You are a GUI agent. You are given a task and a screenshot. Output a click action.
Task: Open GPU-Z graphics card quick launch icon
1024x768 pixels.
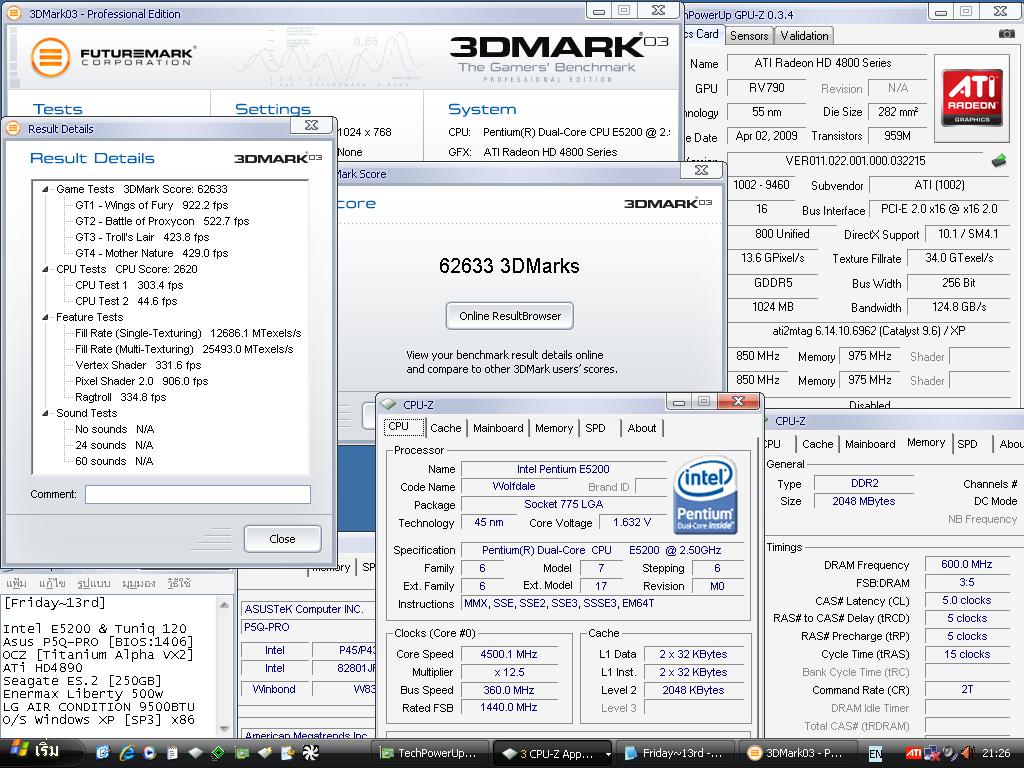tap(242, 753)
